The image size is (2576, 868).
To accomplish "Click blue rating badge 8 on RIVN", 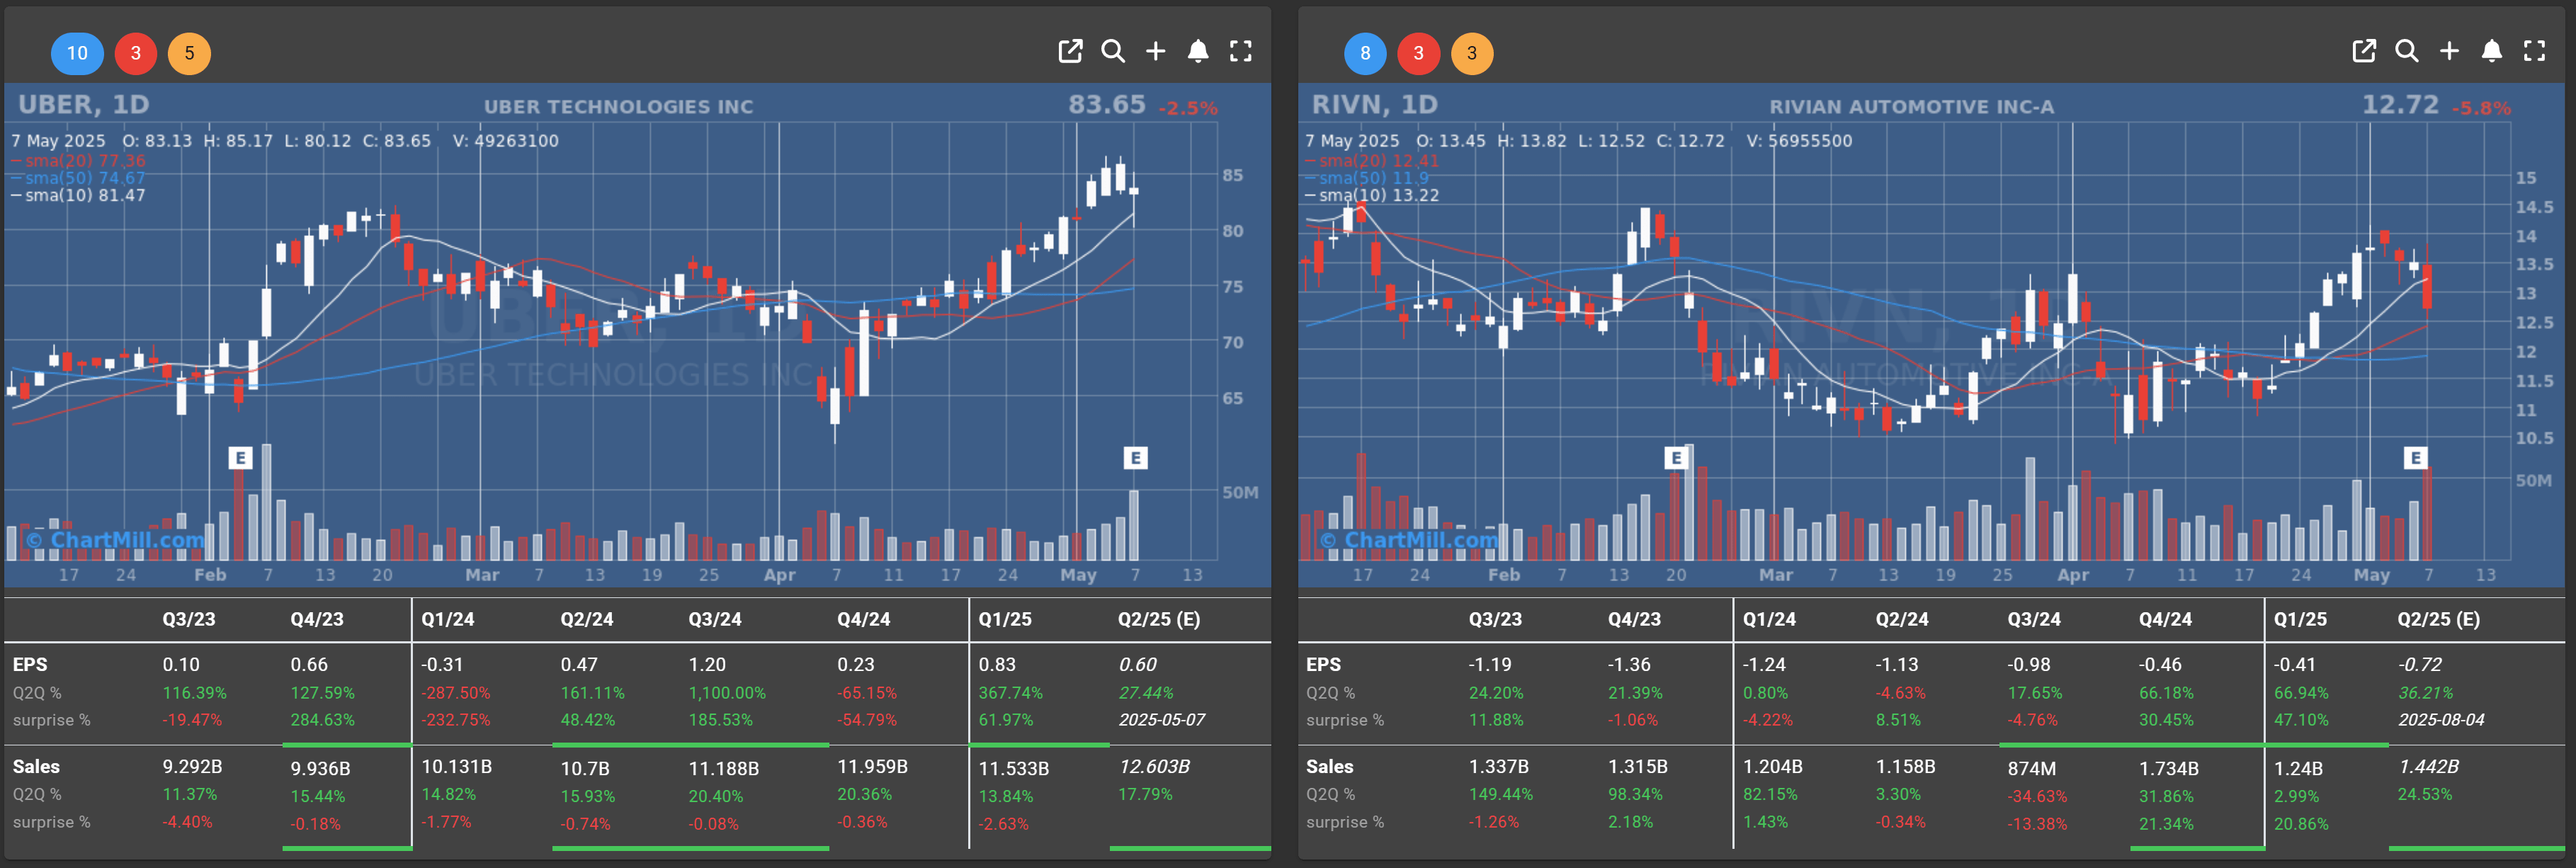I will point(1365,53).
